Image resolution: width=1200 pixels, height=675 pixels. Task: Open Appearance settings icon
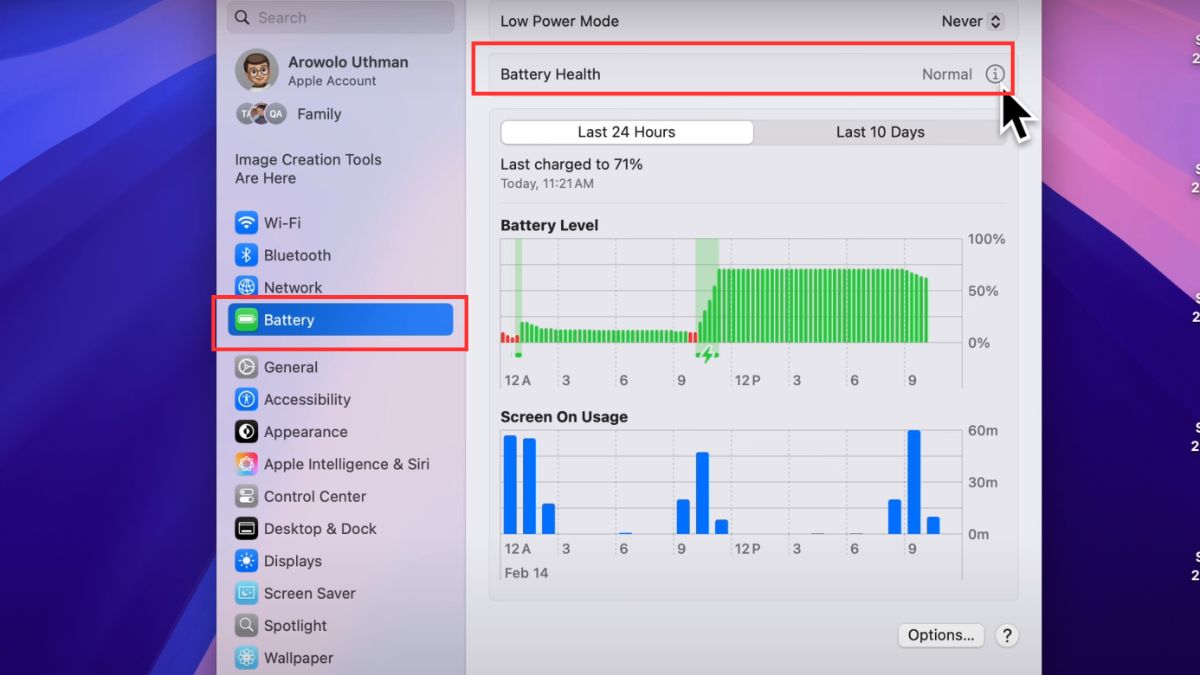[246, 432]
